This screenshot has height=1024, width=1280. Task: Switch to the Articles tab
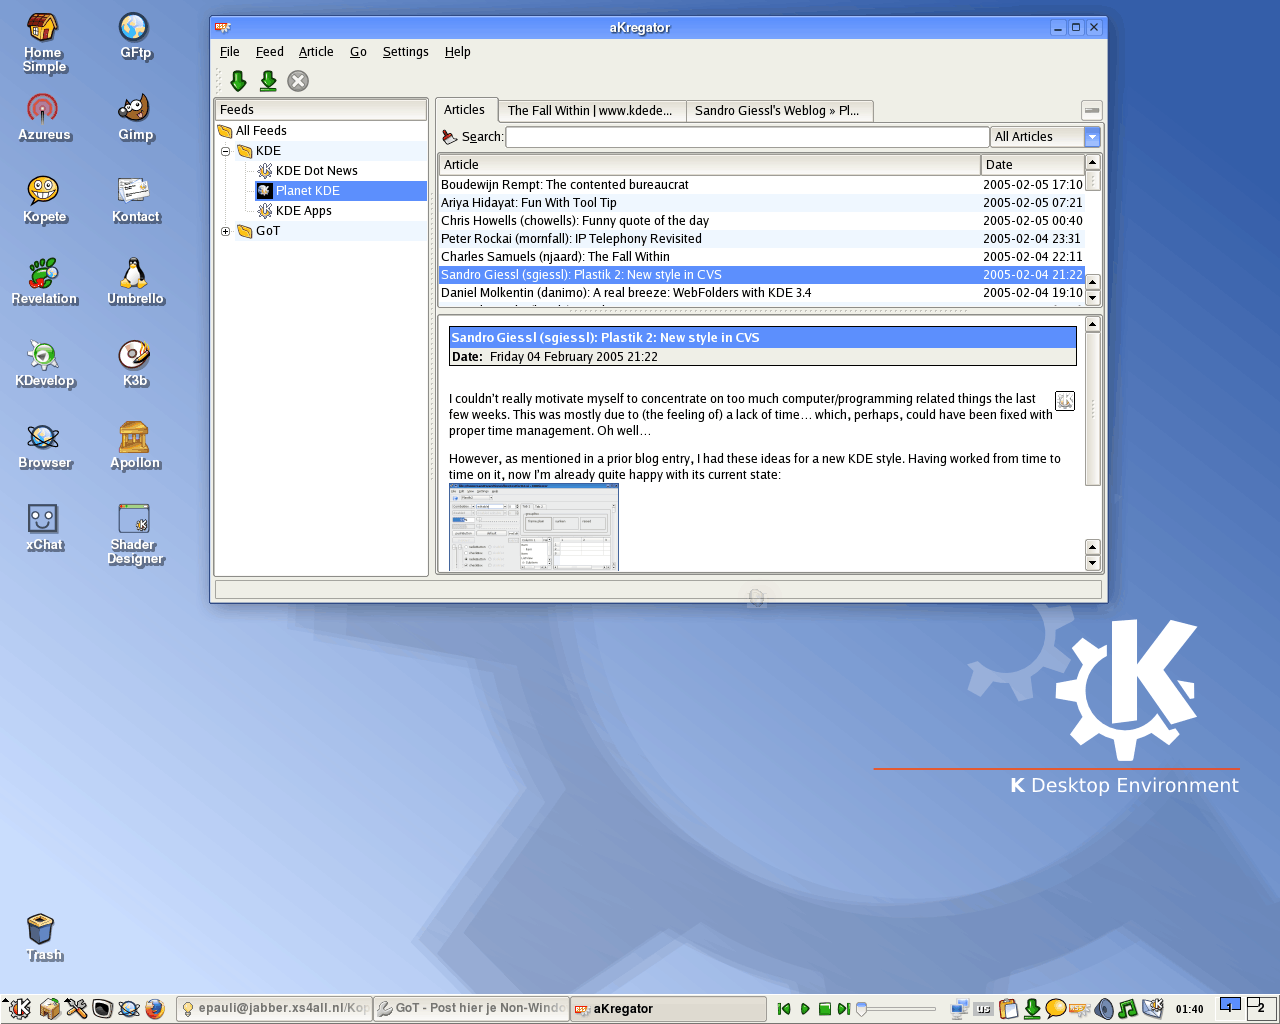pos(465,110)
